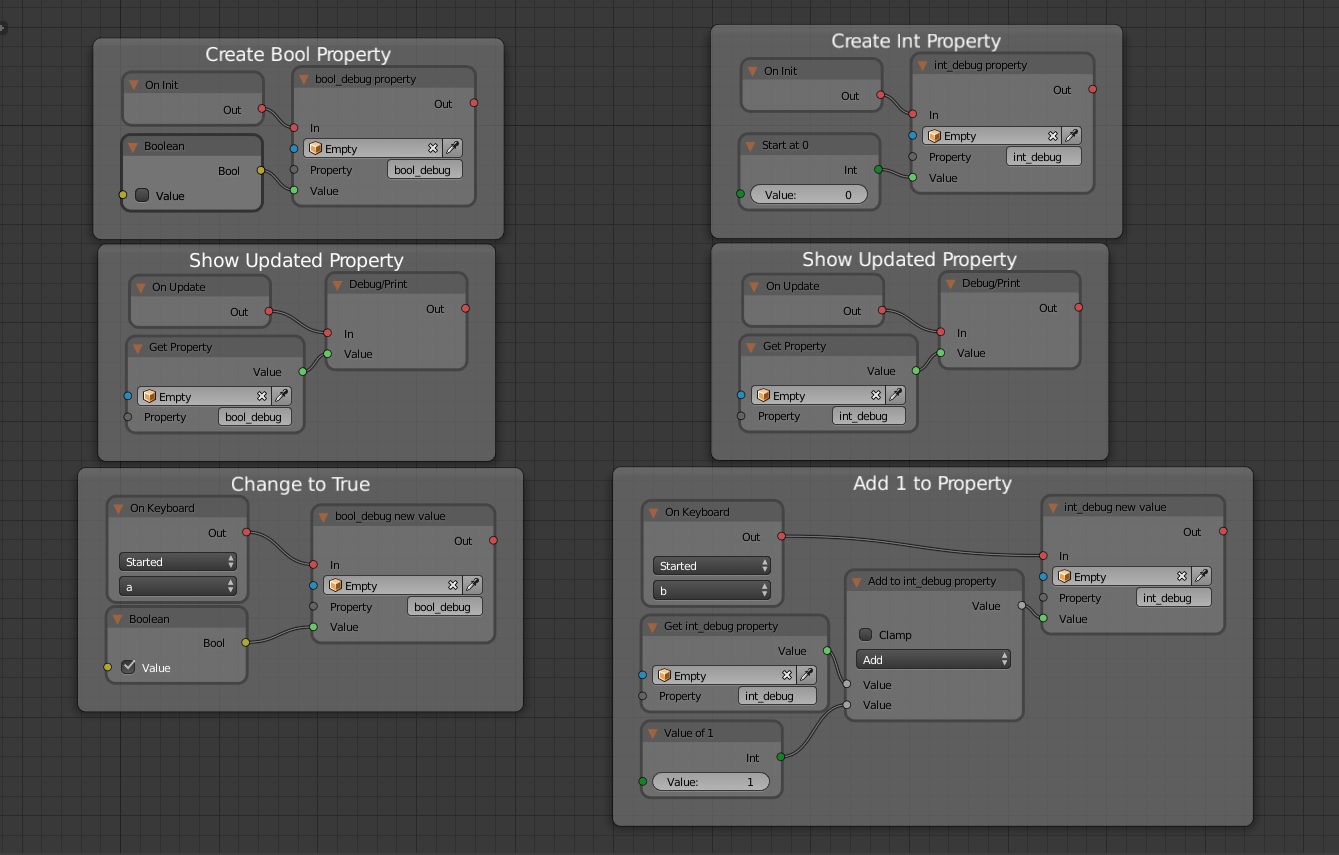Clear Empty object in int_debug property node
The height and width of the screenshot is (855, 1339).
point(1053,135)
